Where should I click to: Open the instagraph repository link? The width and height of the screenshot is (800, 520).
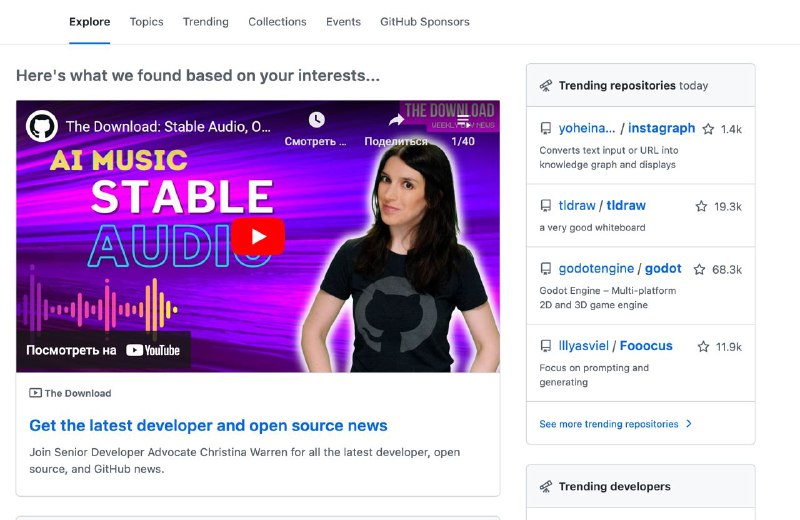coord(661,128)
